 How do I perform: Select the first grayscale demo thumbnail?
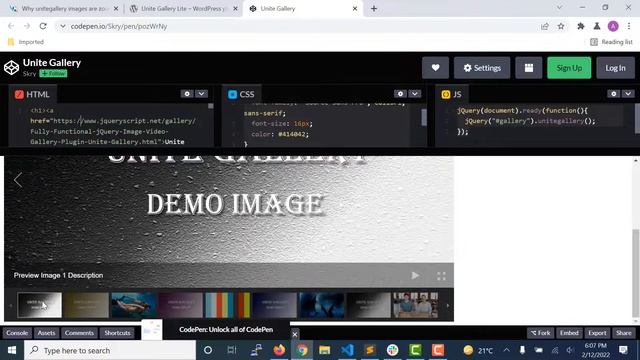tap(40, 304)
